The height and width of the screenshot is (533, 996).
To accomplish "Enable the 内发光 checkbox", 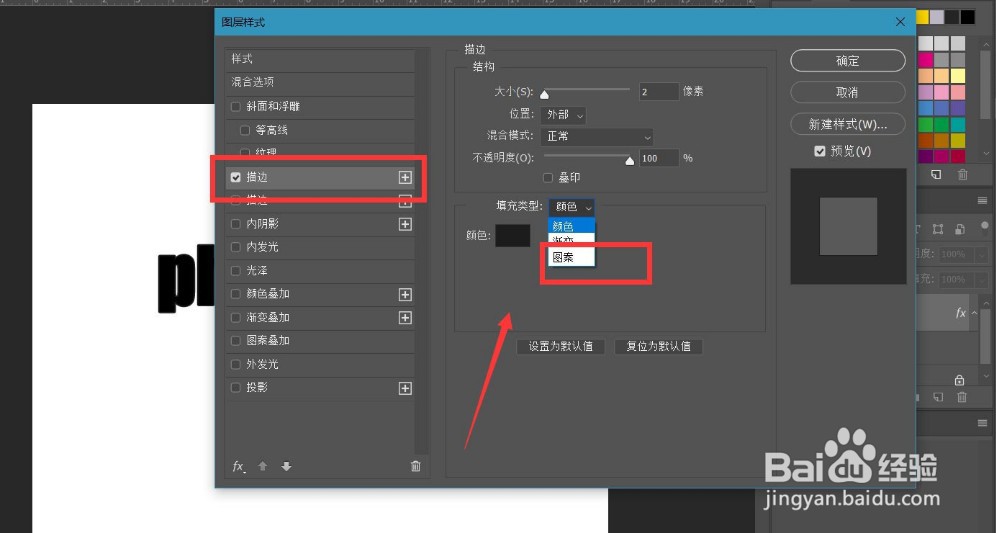I will coord(236,247).
